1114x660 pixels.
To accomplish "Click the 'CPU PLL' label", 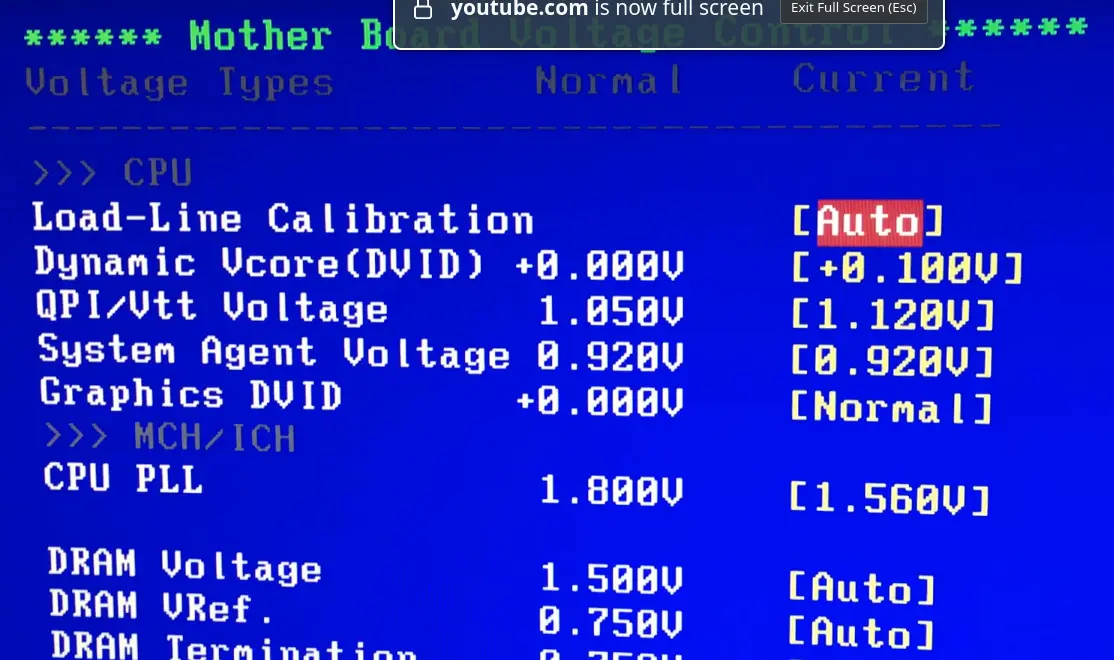I will click(123, 478).
